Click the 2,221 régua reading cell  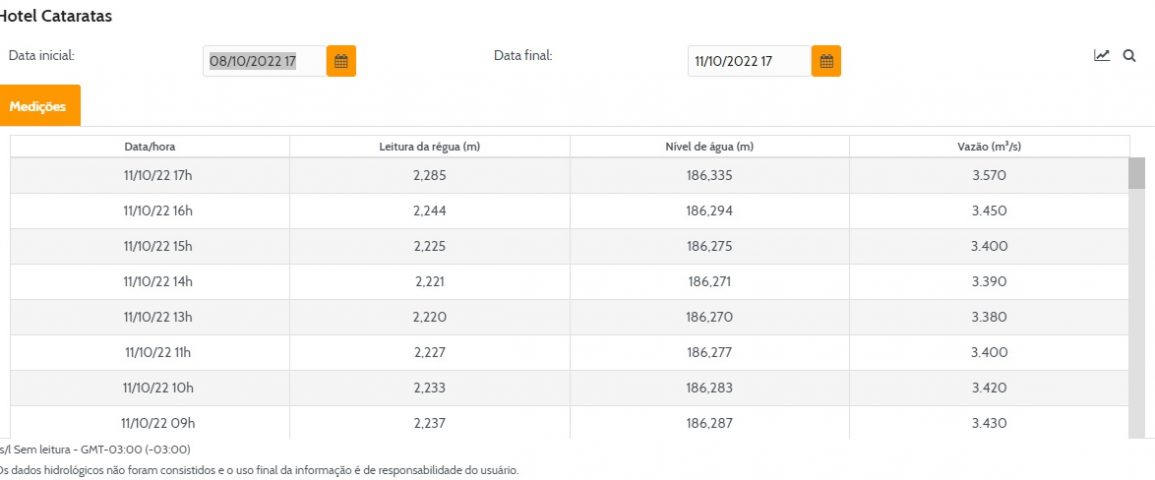pos(430,282)
